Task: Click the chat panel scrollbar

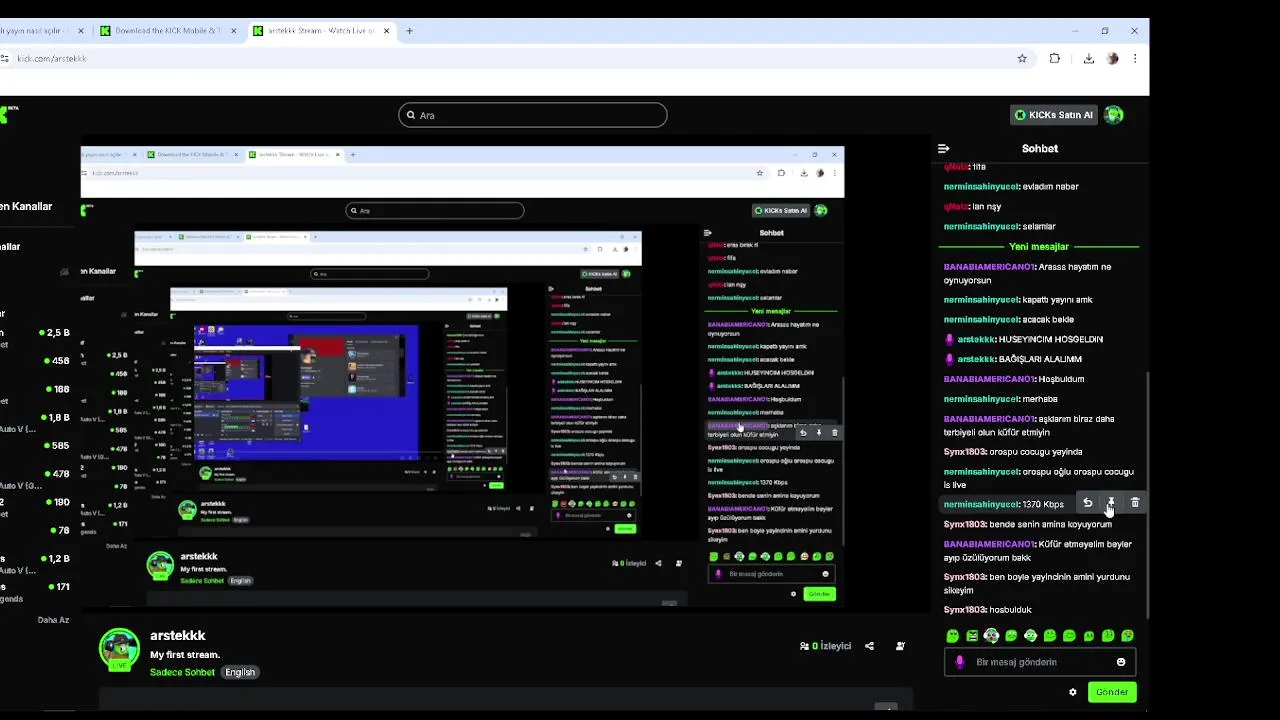Action: point(1146,495)
